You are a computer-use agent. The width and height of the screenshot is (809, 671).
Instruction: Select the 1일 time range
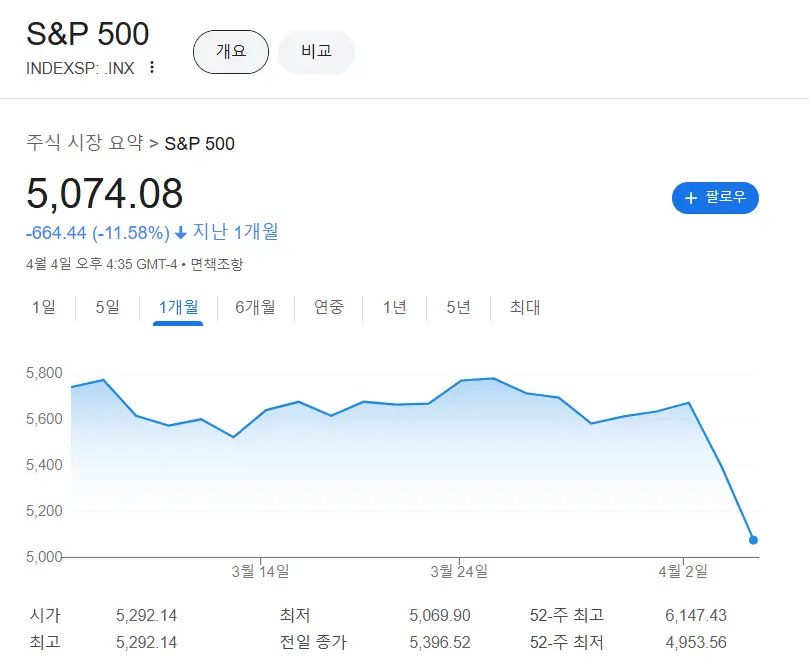[44, 307]
